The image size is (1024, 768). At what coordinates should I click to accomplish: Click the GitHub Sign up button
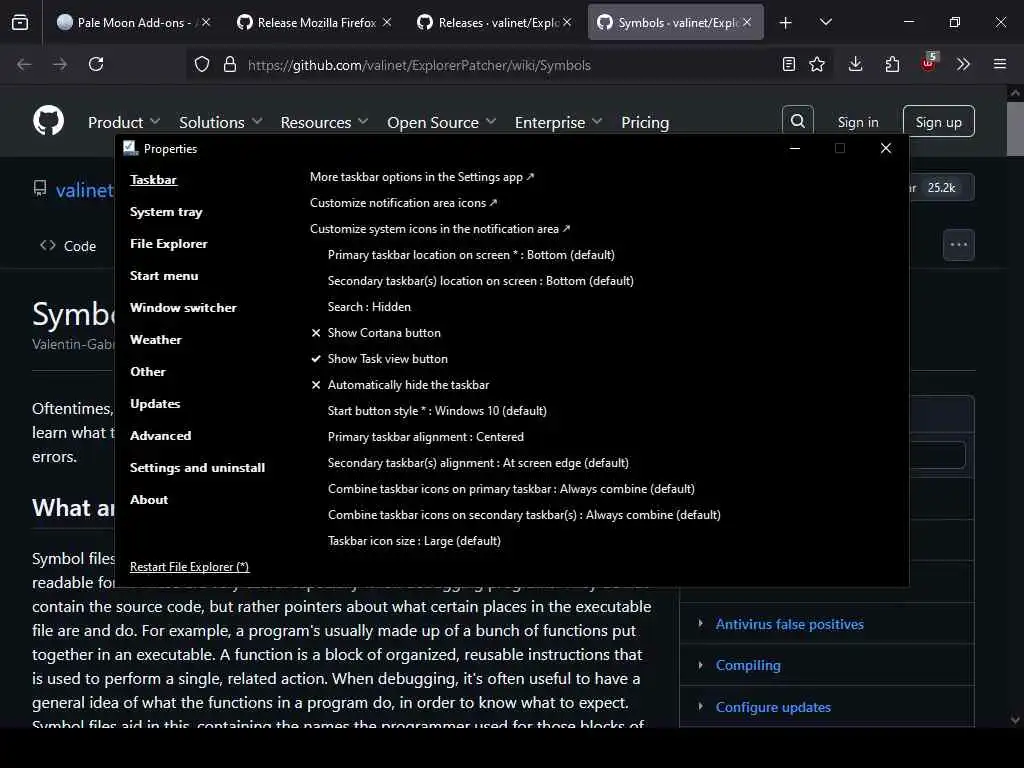coord(938,121)
